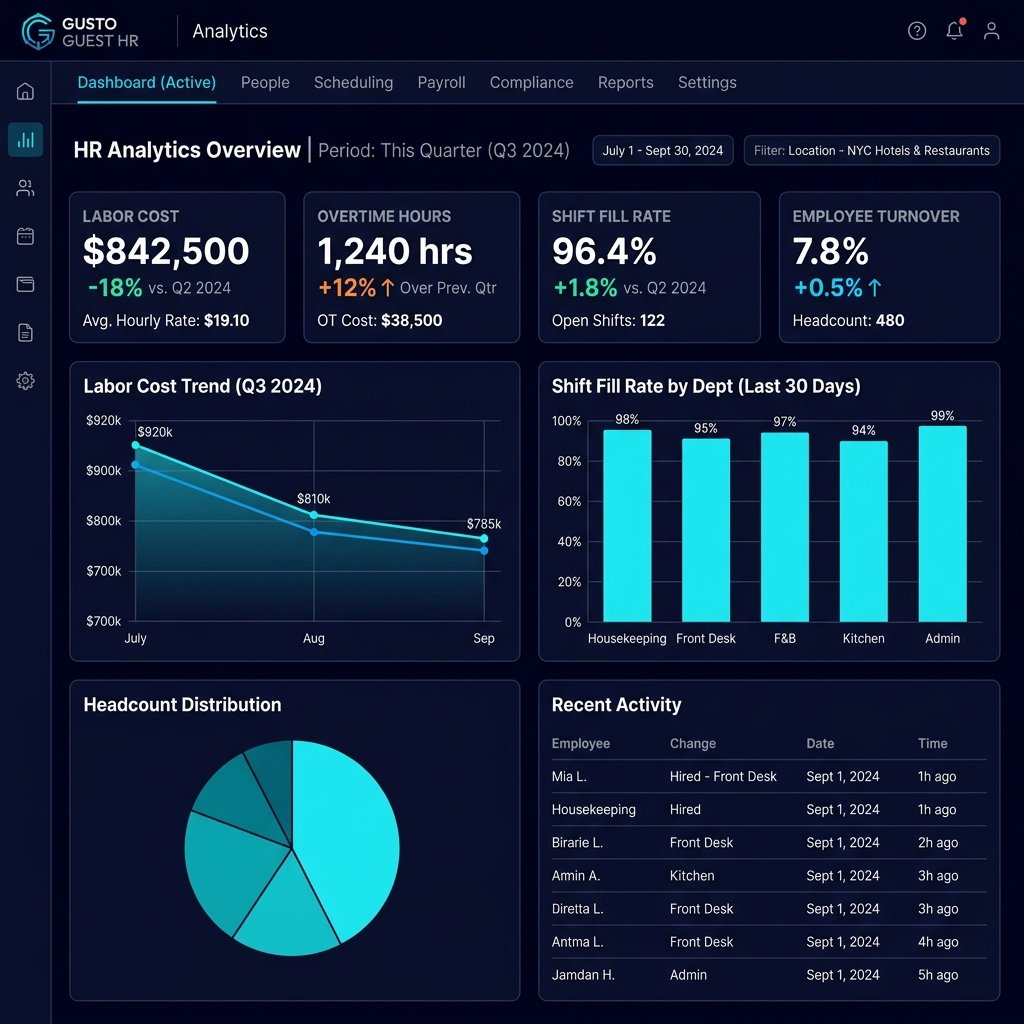The height and width of the screenshot is (1024, 1024).
Task: Click the Headcount Distribution title
Action: (182, 705)
